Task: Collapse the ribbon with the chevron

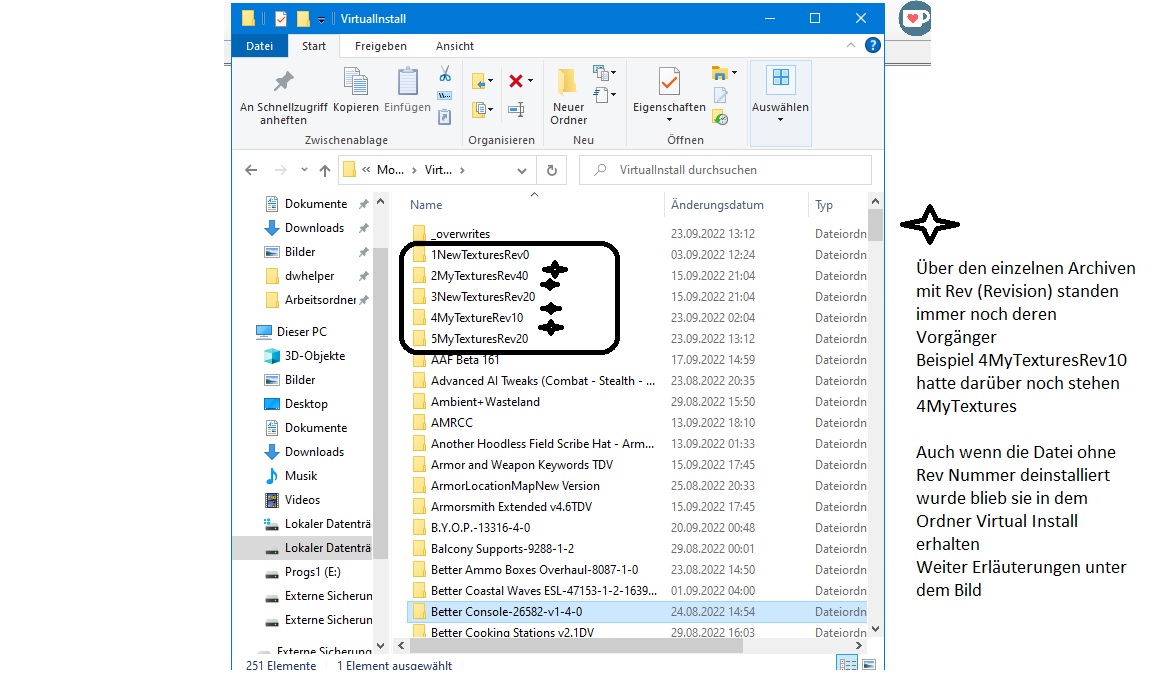Action: point(853,46)
